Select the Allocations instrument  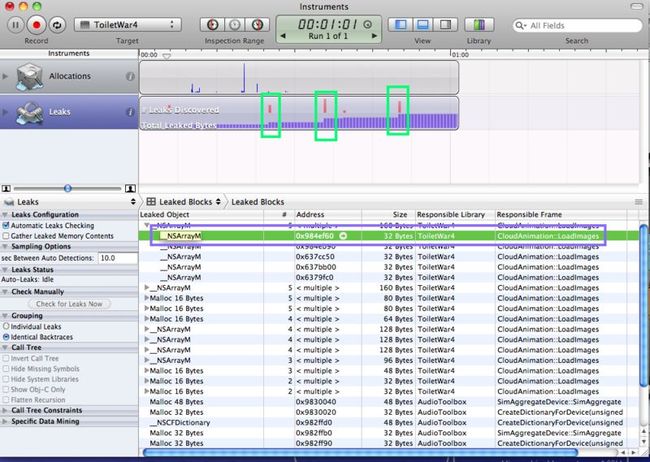(x=69, y=76)
